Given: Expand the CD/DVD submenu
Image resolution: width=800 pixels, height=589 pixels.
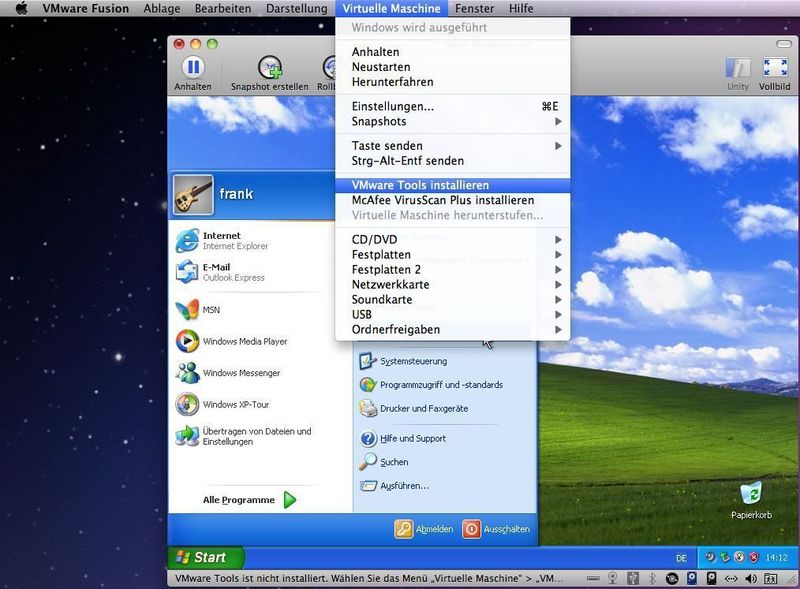Looking at the screenshot, I should 452,239.
